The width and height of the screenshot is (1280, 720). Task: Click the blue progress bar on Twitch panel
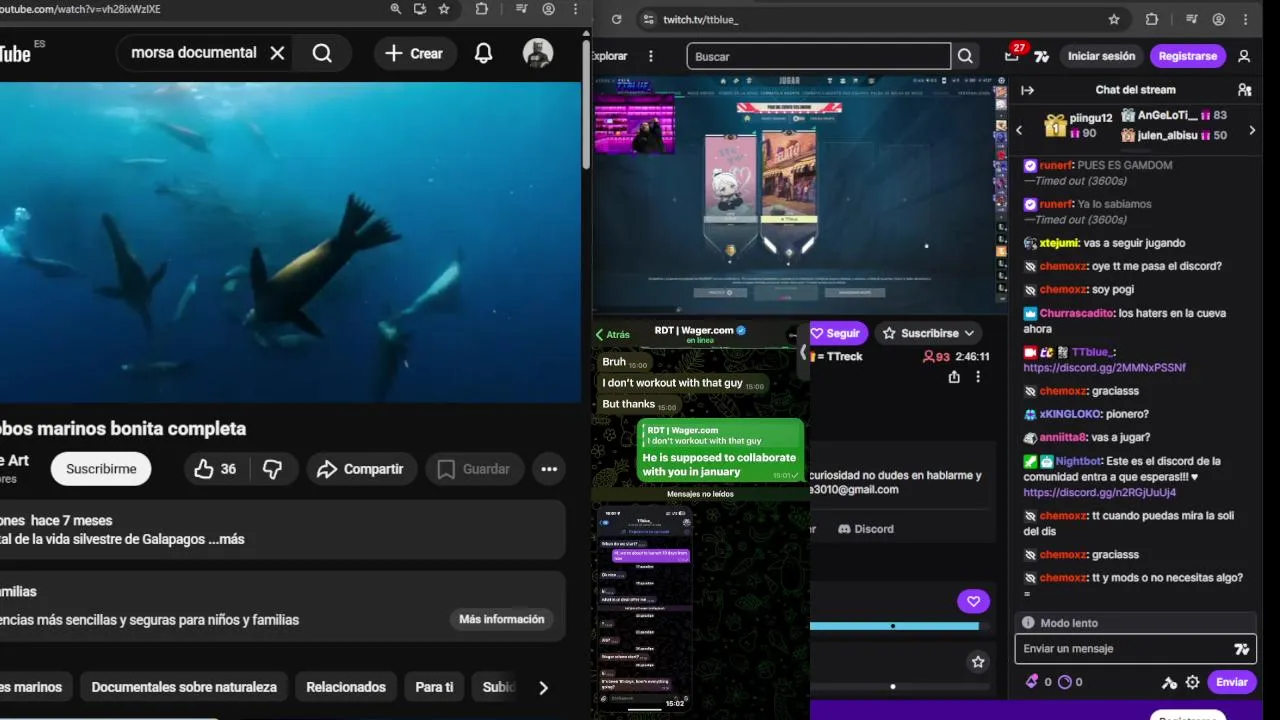(x=894, y=626)
